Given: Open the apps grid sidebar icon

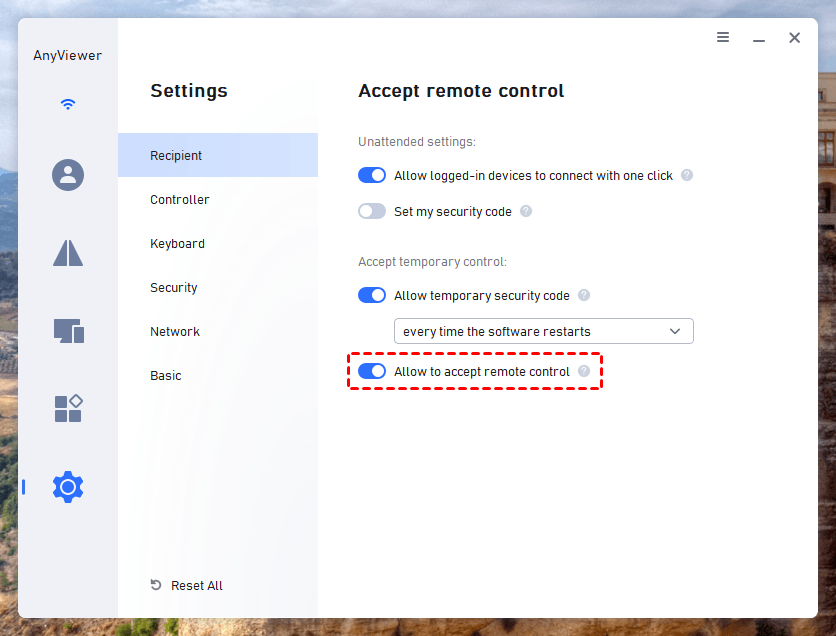Looking at the screenshot, I should click(69, 408).
